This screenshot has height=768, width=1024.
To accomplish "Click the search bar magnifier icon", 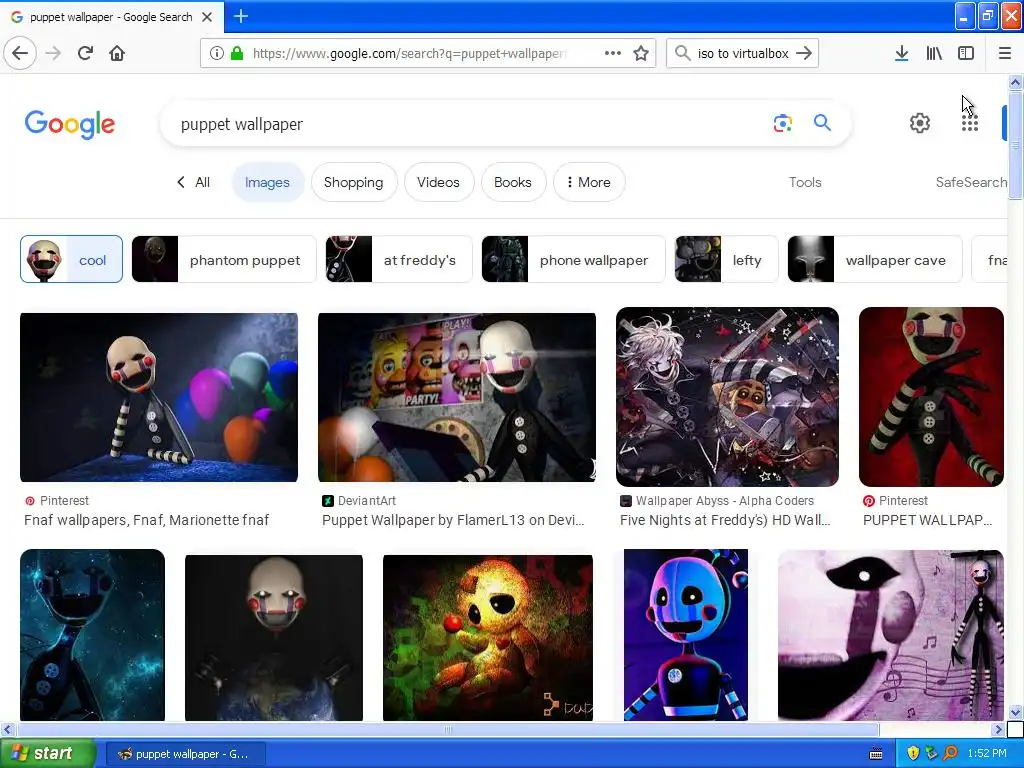I will click(682, 53).
